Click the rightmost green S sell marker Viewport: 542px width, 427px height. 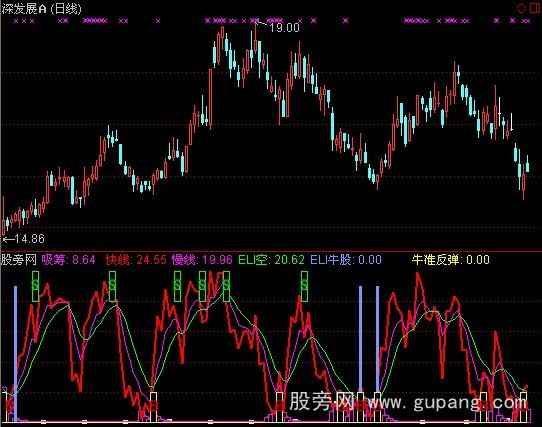[304, 286]
